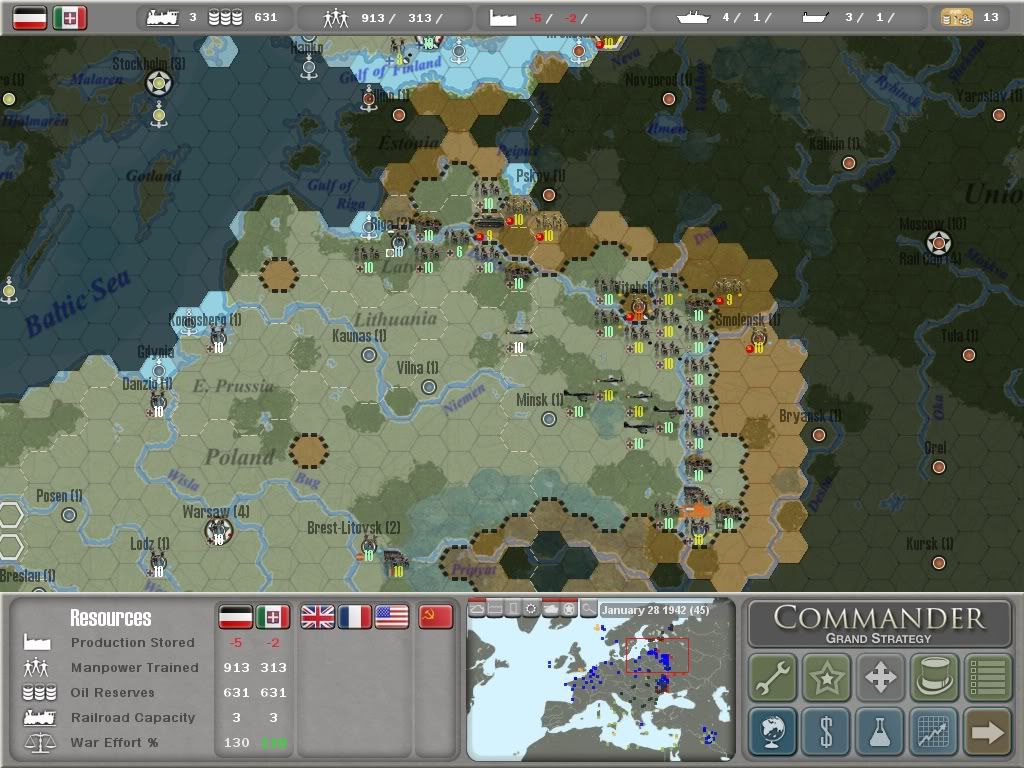Click the Commander Grand Strategy title banner
Viewport: 1024px width, 768px height.
coord(879,624)
